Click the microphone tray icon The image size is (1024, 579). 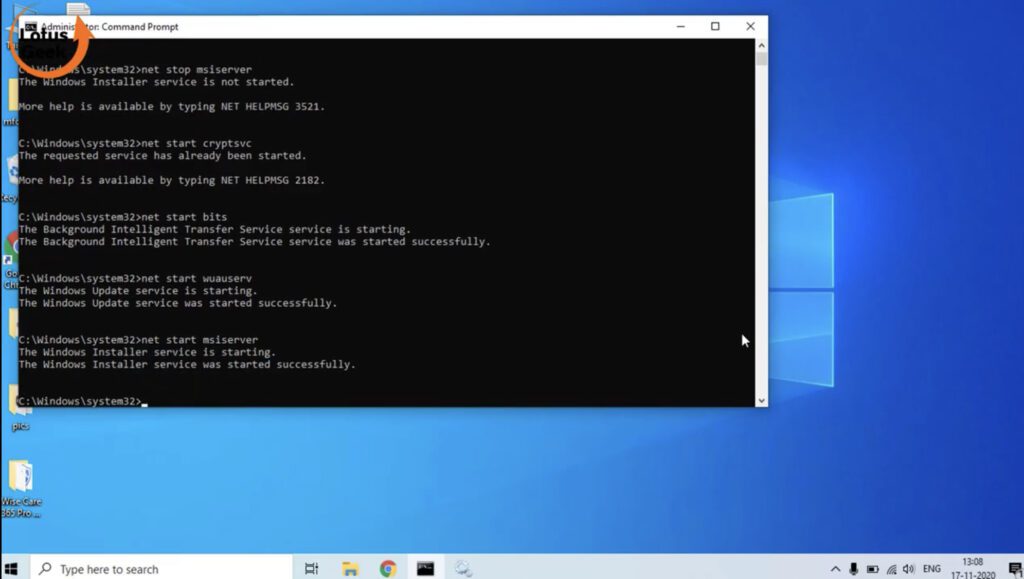tap(854, 569)
